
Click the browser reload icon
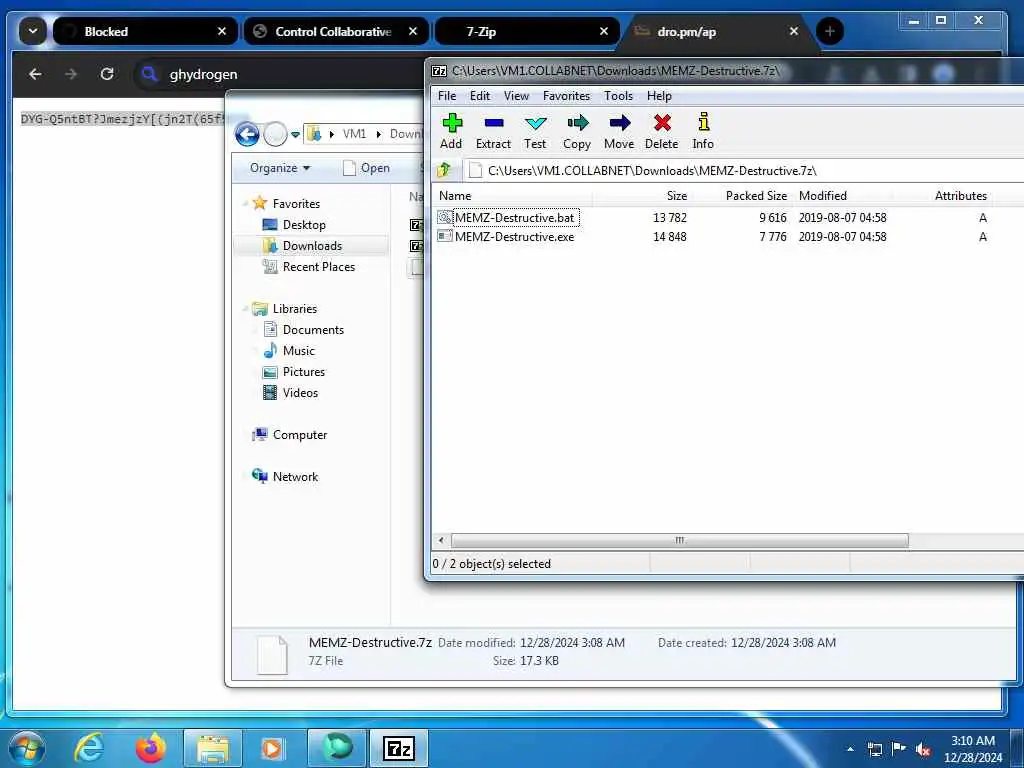[107, 74]
